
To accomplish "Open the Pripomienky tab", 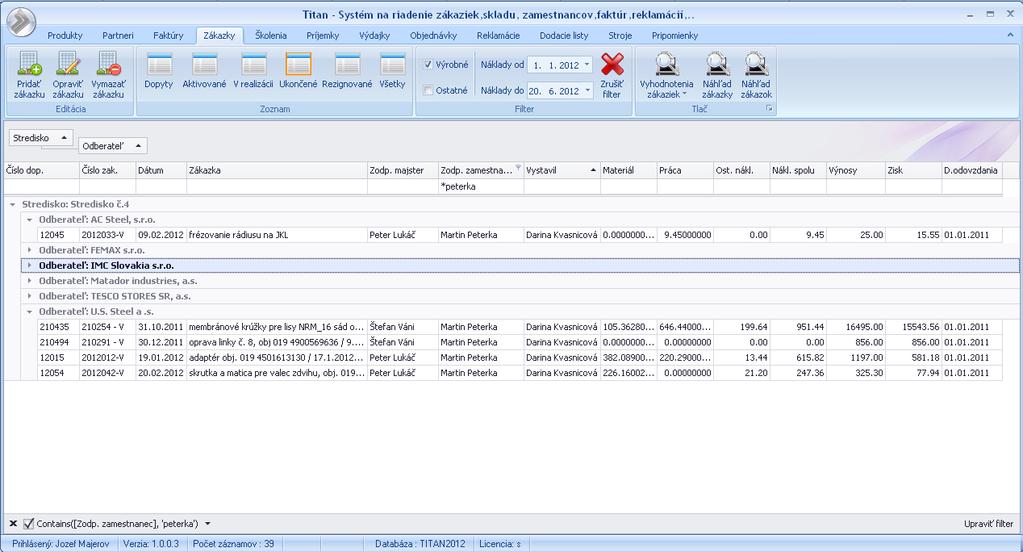I will [x=675, y=35].
